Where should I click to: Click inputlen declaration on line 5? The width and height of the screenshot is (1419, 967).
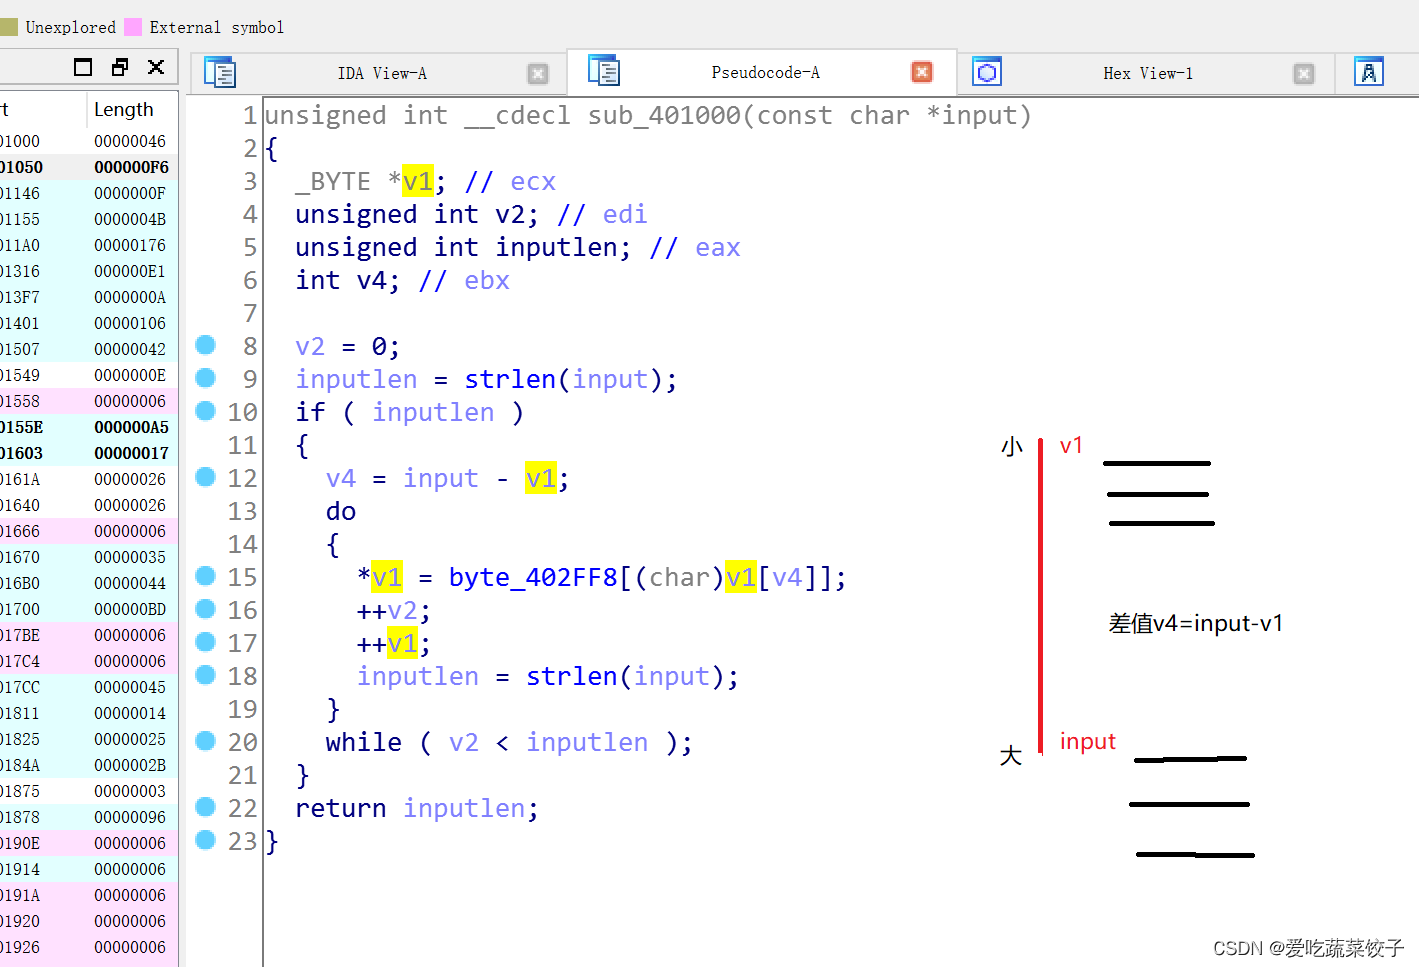point(556,247)
